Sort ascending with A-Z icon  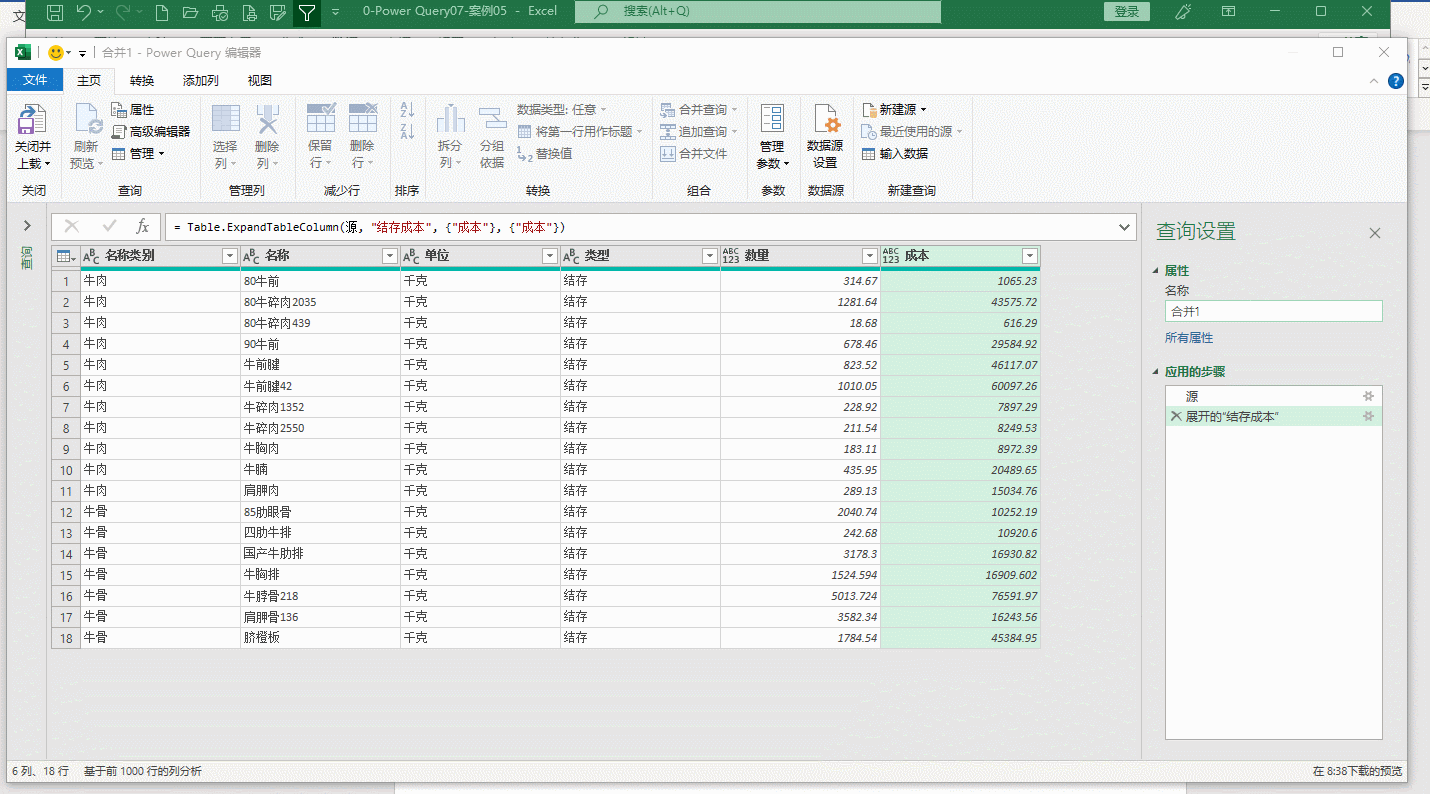(x=407, y=110)
